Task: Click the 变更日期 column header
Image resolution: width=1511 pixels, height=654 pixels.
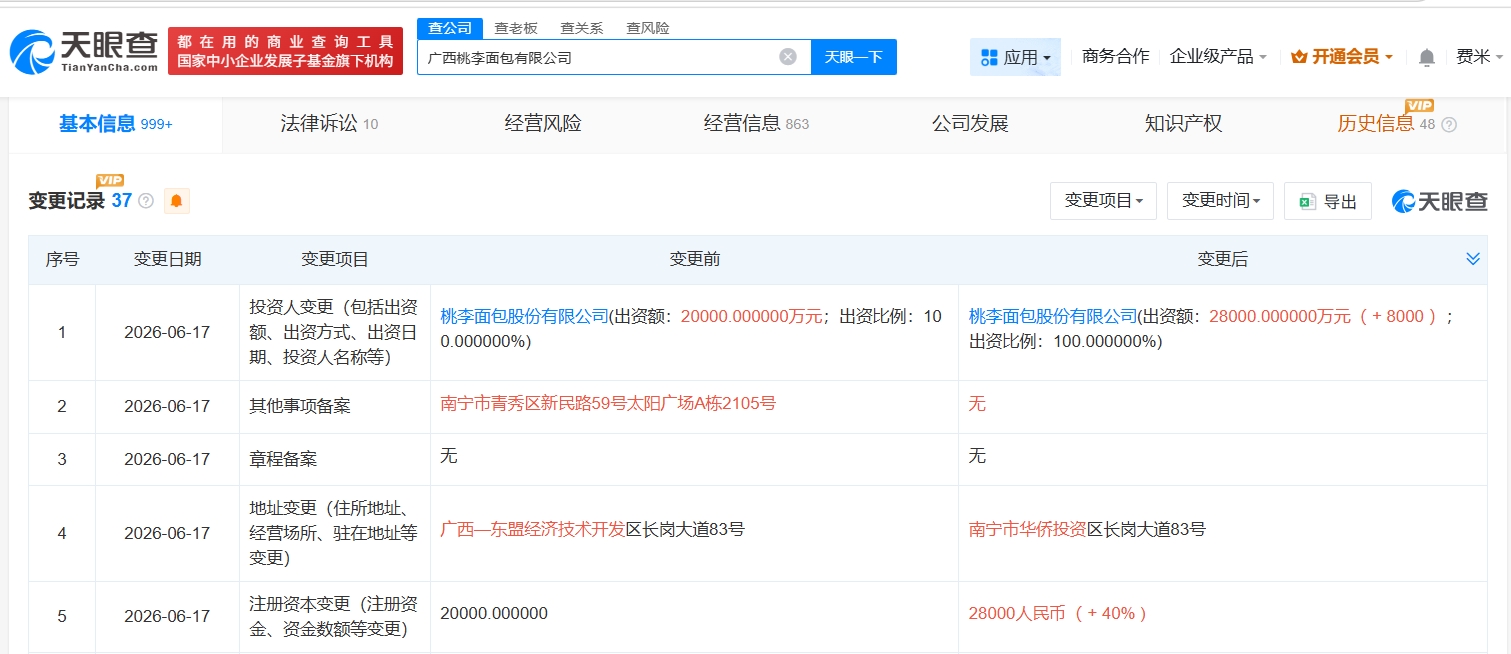Action: (168, 259)
